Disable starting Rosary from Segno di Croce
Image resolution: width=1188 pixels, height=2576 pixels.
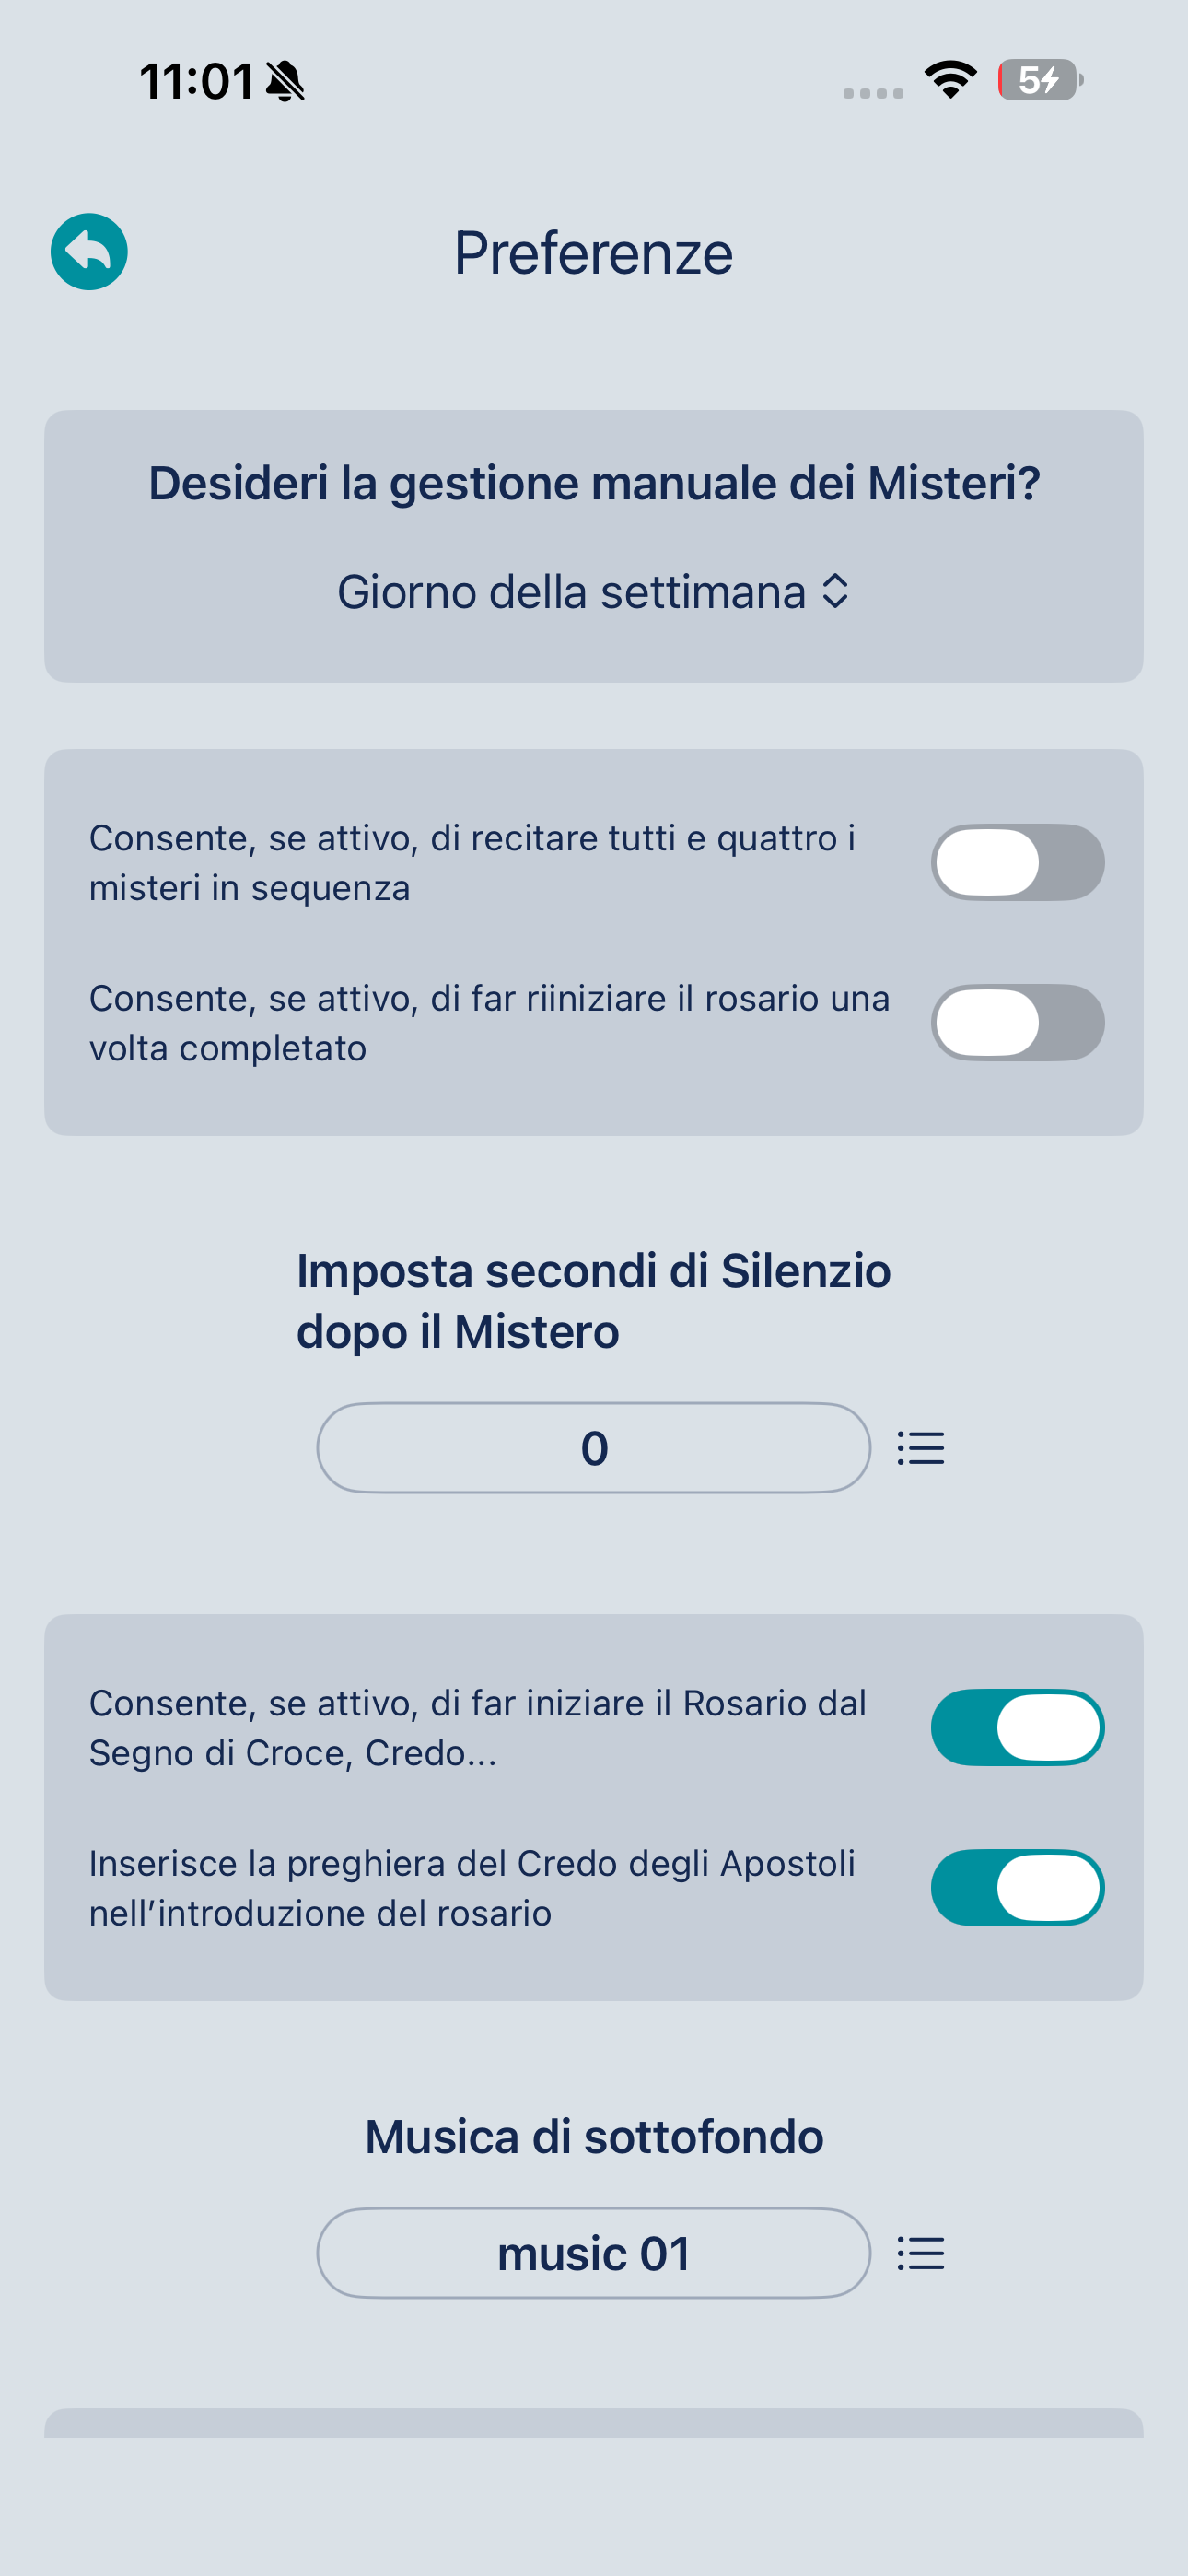coord(1017,1727)
